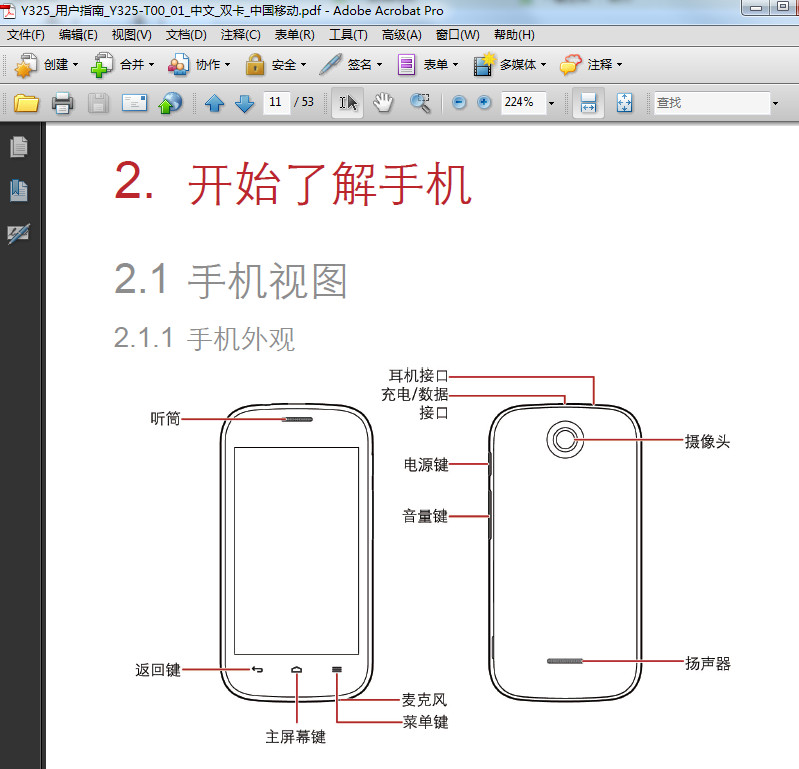The image size is (799, 769).
Task: Open the 查找 search options arrow
Action: click(x=775, y=103)
